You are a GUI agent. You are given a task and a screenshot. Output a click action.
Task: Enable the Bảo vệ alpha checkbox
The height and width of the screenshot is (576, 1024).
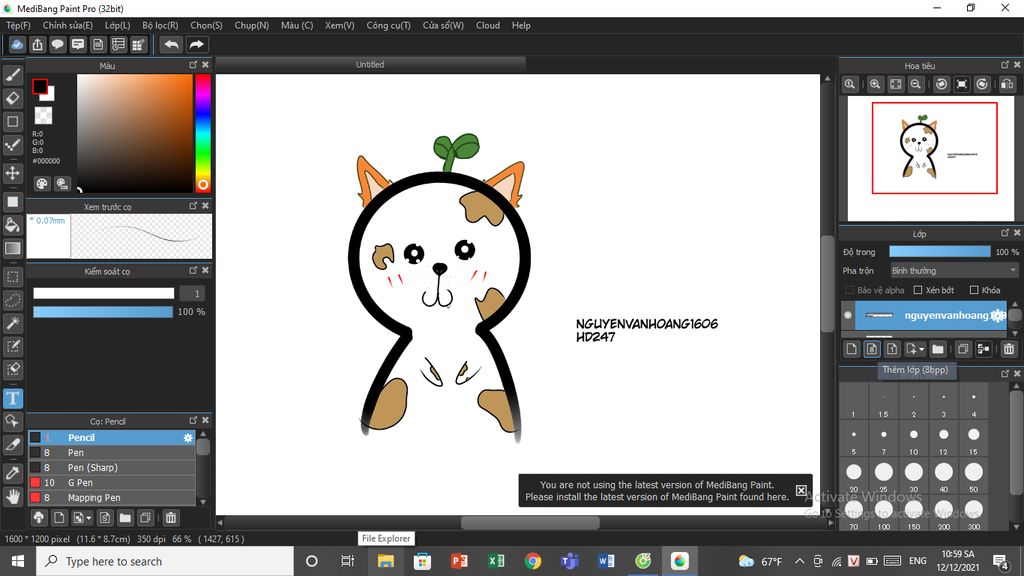(850, 290)
